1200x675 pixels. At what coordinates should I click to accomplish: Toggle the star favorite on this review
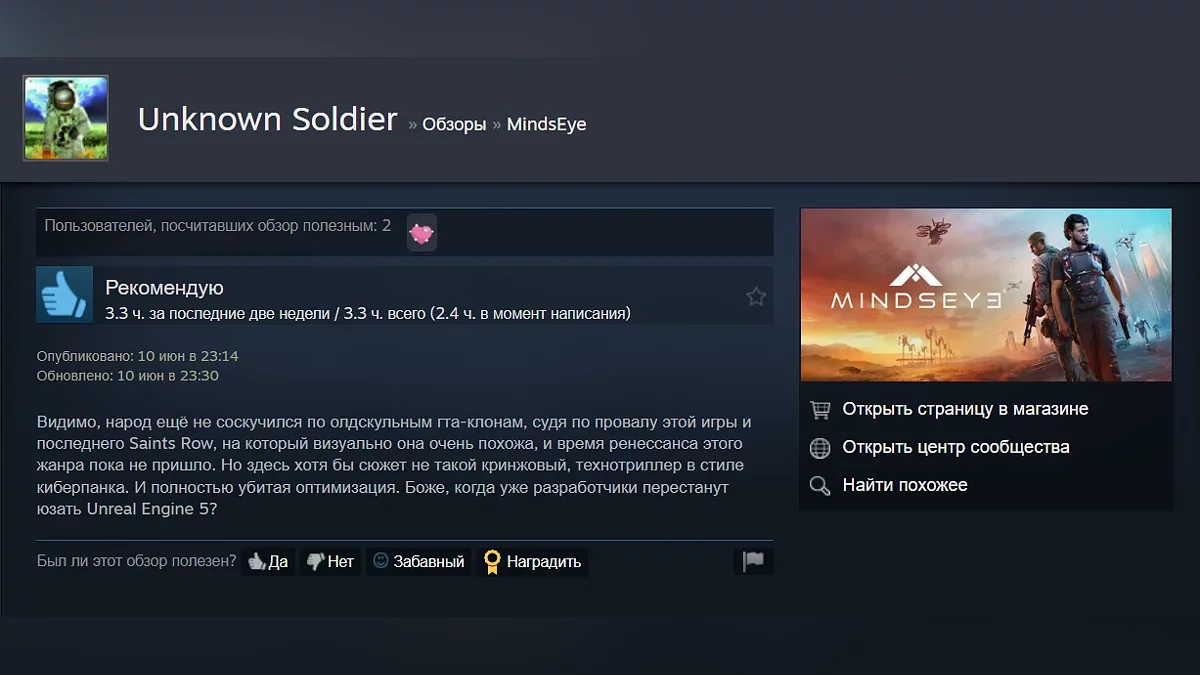point(756,296)
